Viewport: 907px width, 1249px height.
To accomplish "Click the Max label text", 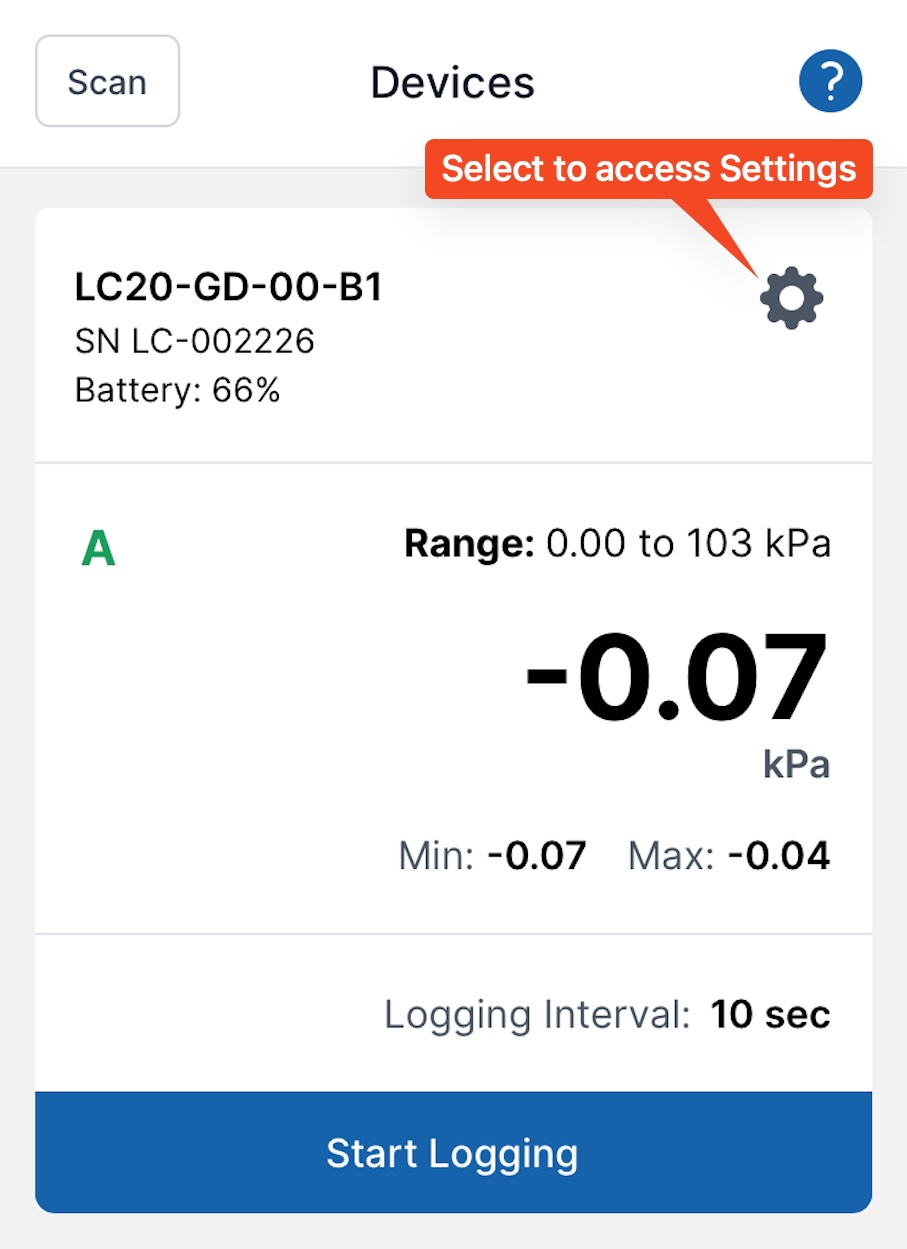I will [x=671, y=856].
